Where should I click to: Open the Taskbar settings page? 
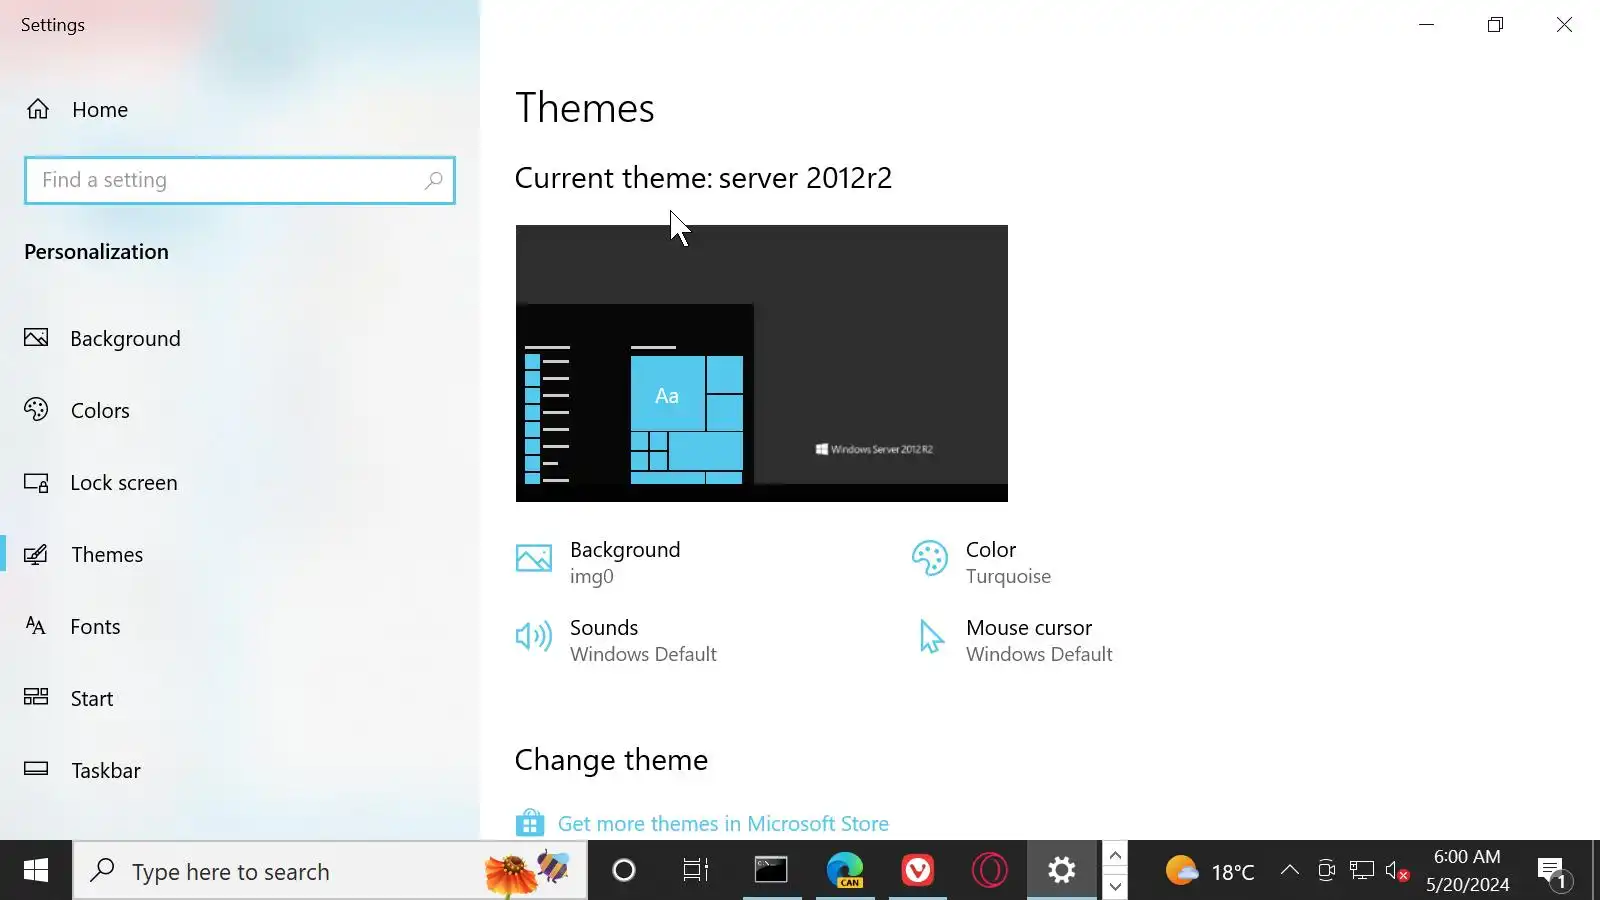pos(240,770)
